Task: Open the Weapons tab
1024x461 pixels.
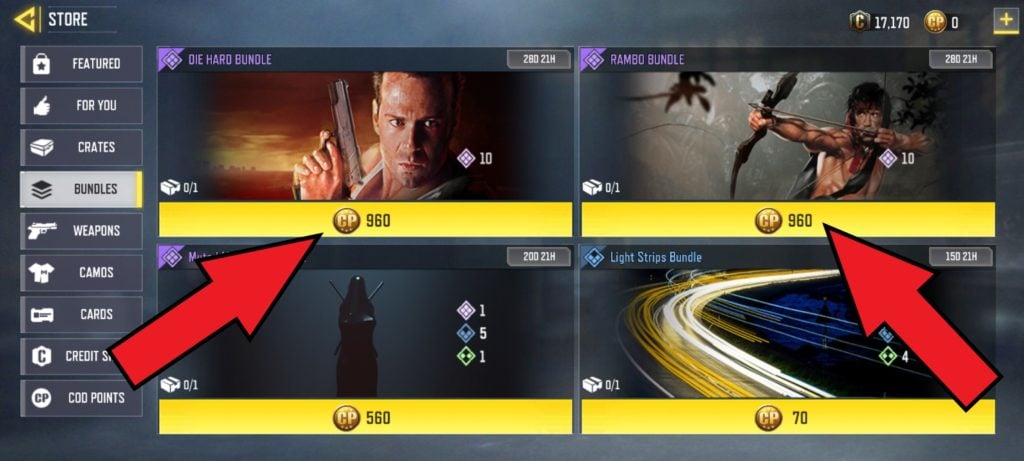Action: tap(82, 231)
